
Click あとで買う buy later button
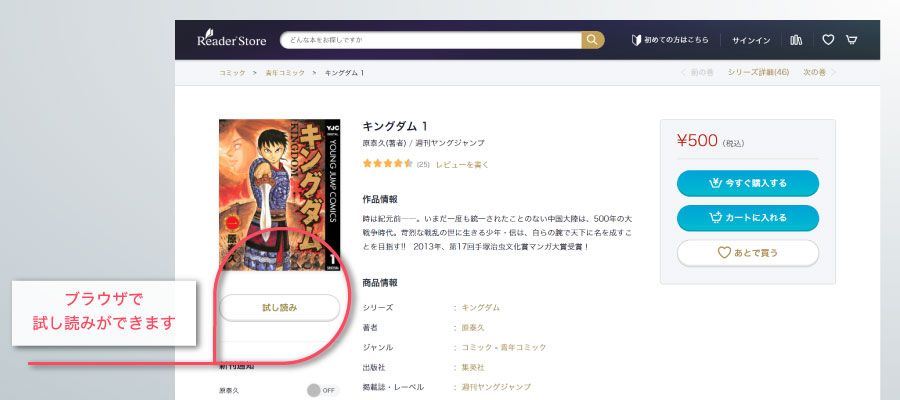(748, 253)
